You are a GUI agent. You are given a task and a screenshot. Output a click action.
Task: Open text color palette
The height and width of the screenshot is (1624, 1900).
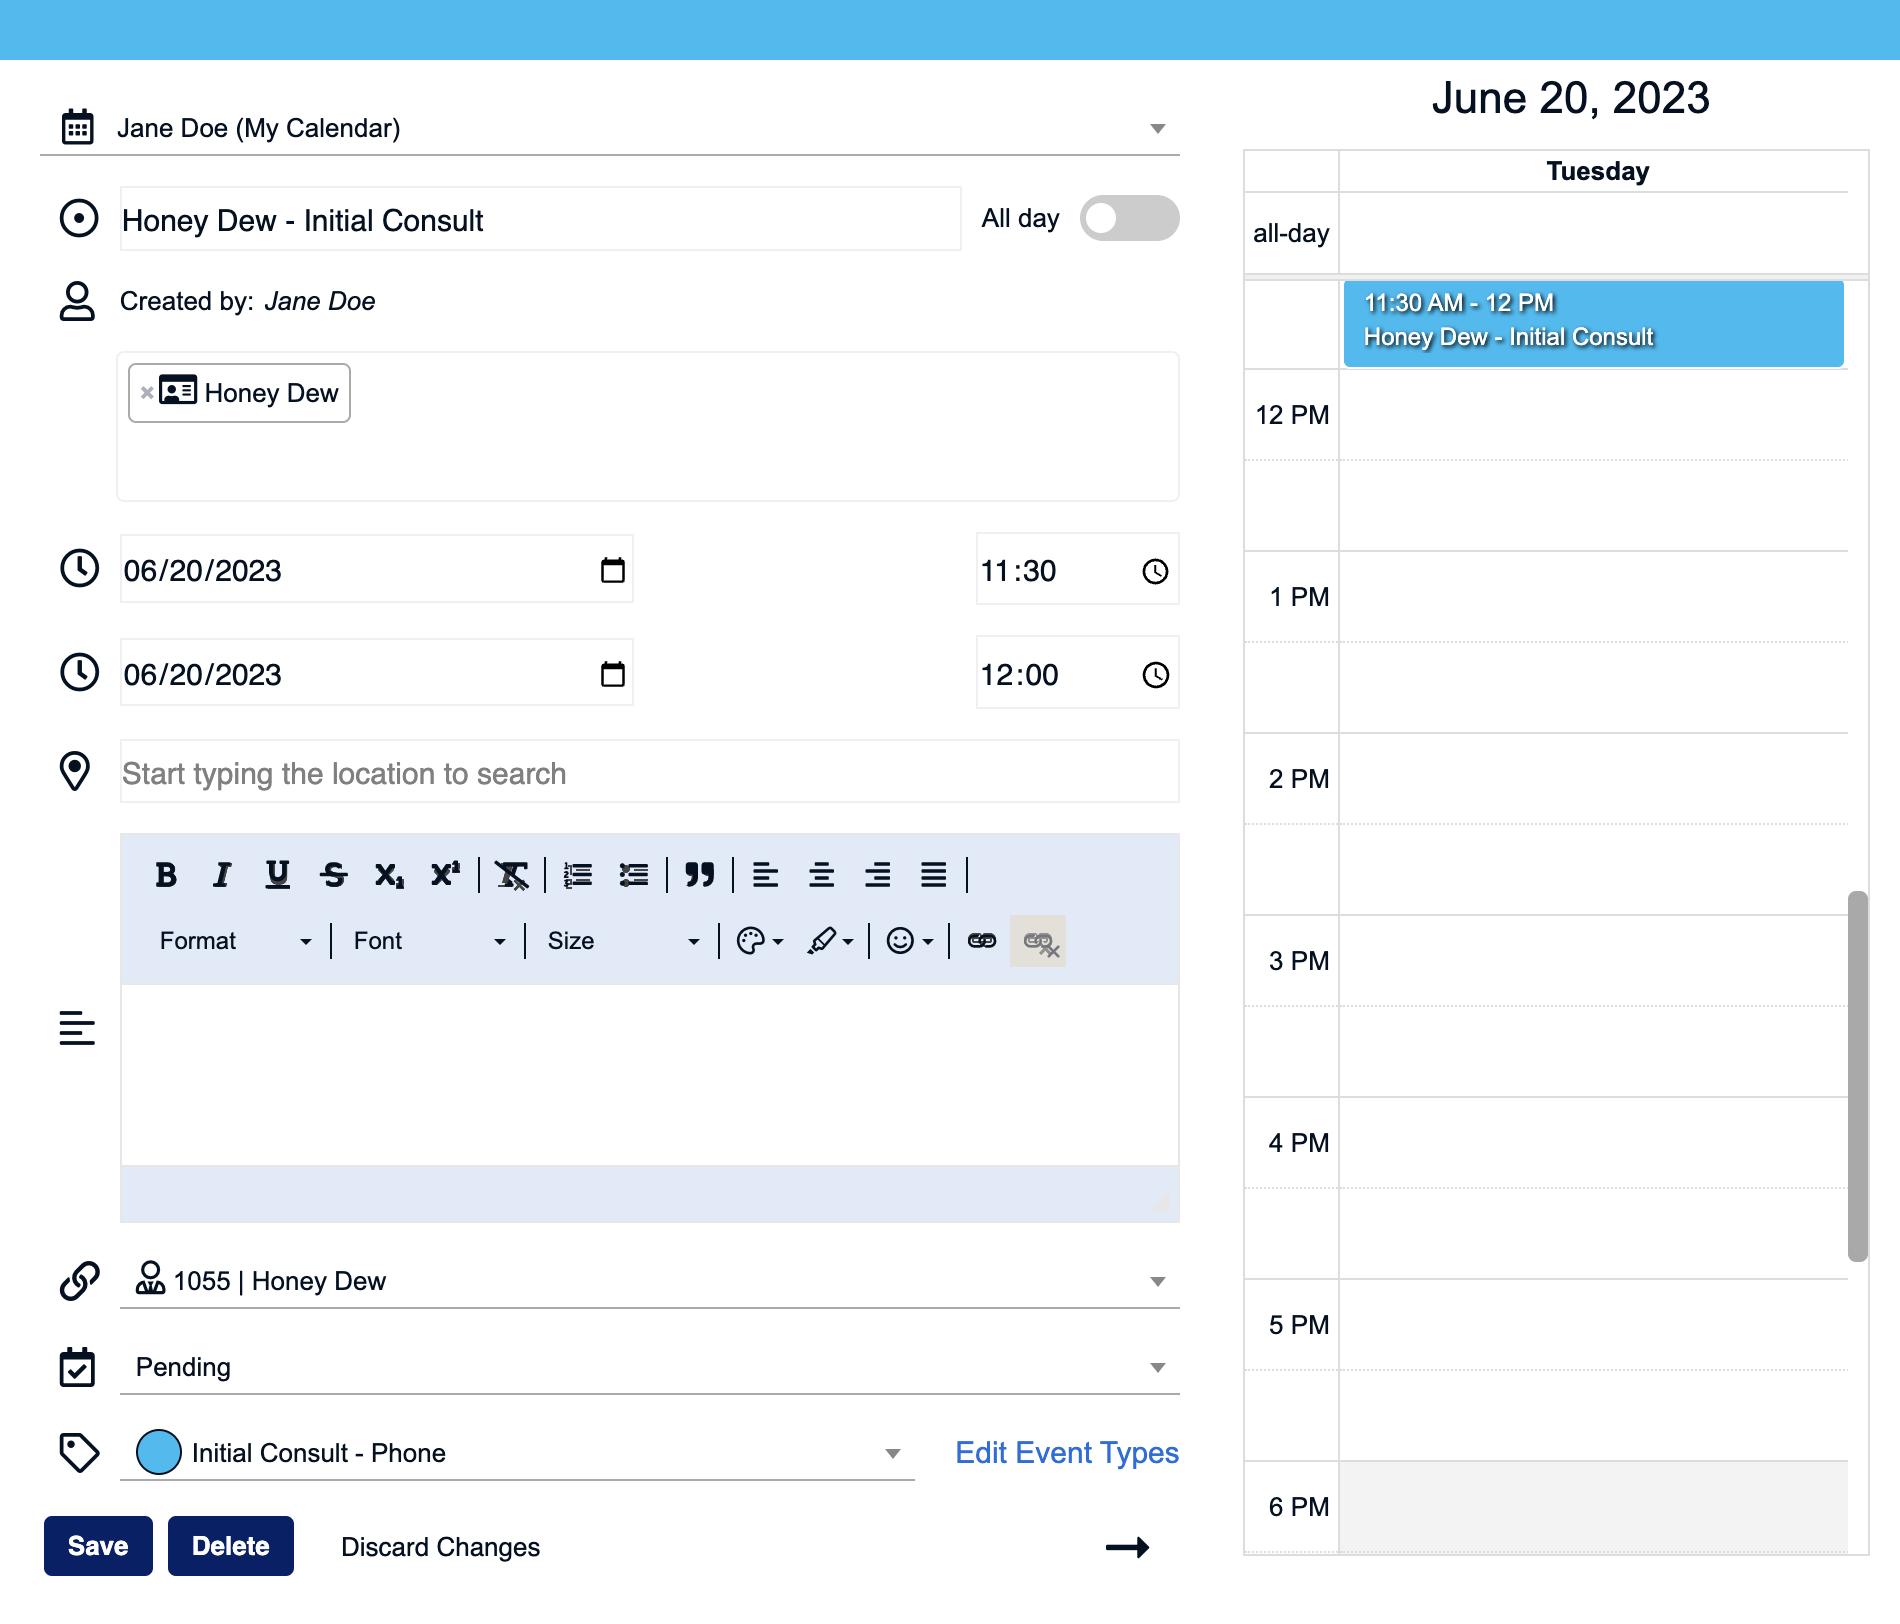click(x=760, y=941)
